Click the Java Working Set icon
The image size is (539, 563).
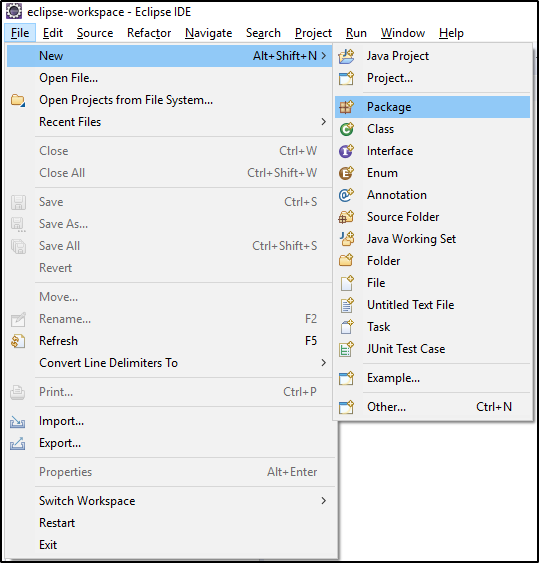347,239
